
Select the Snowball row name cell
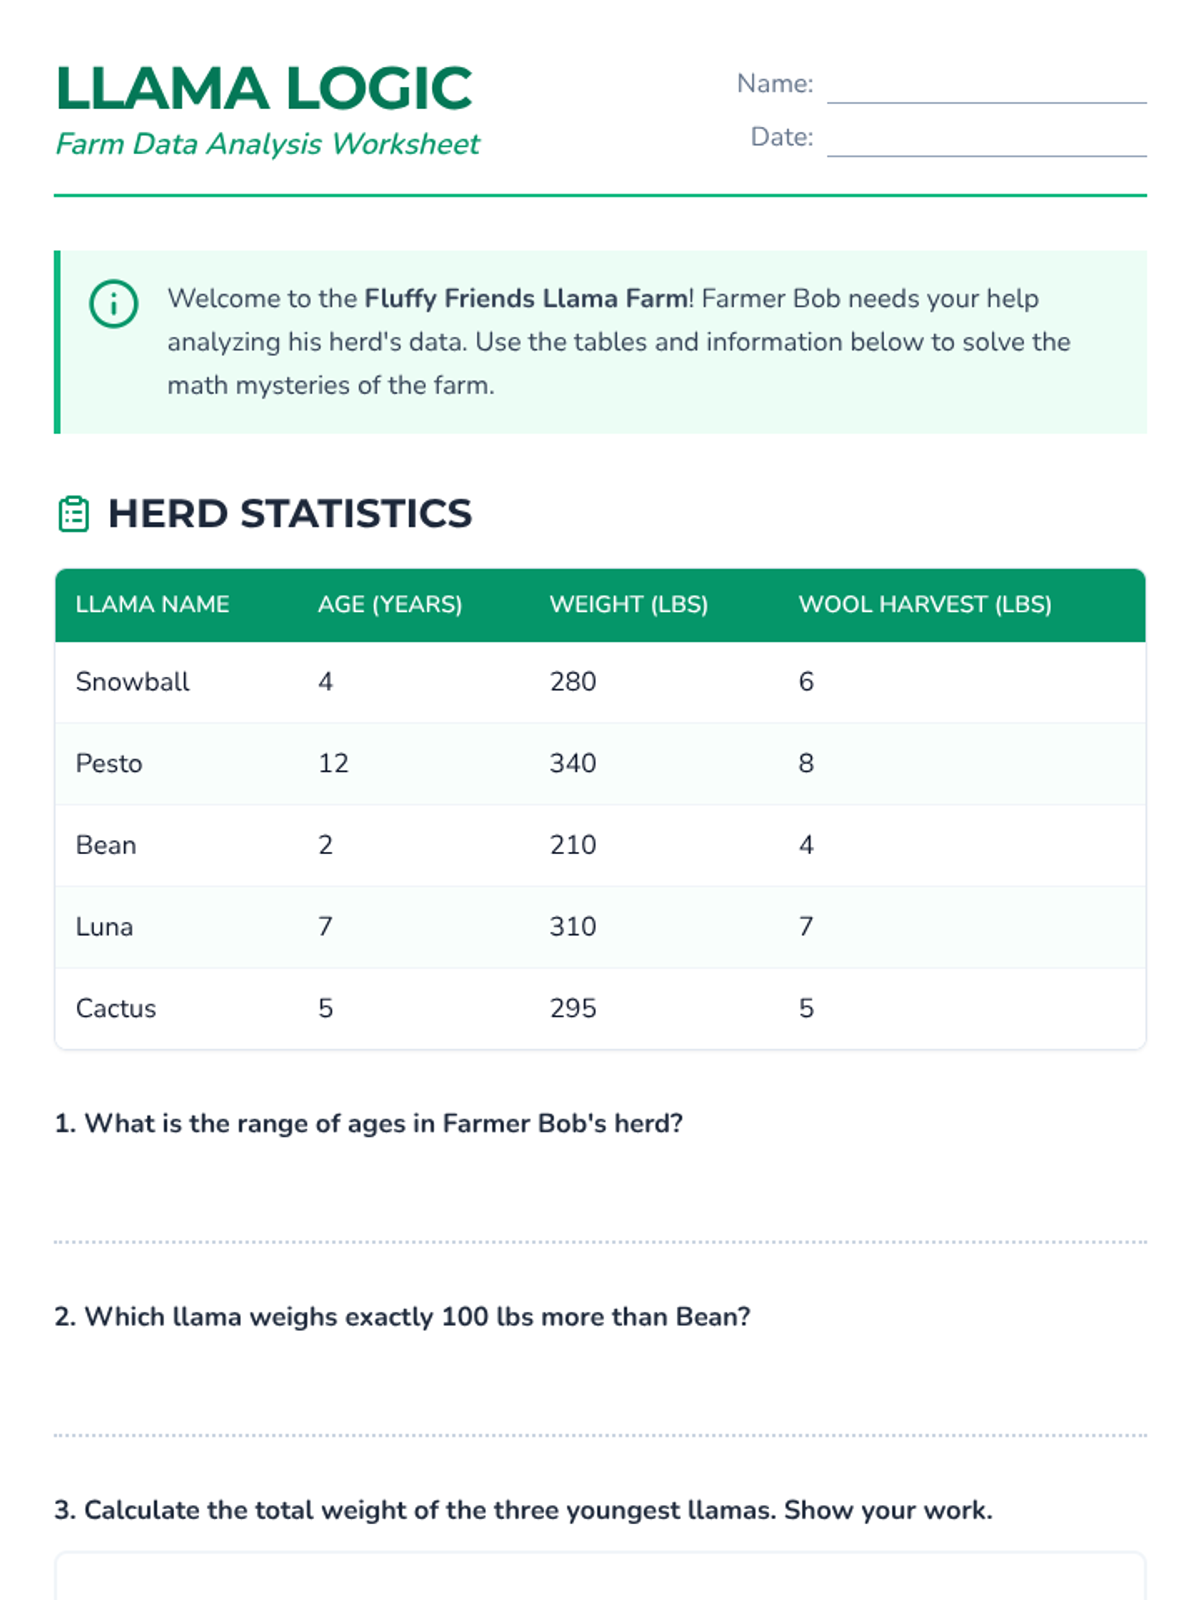click(x=133, y=682)
